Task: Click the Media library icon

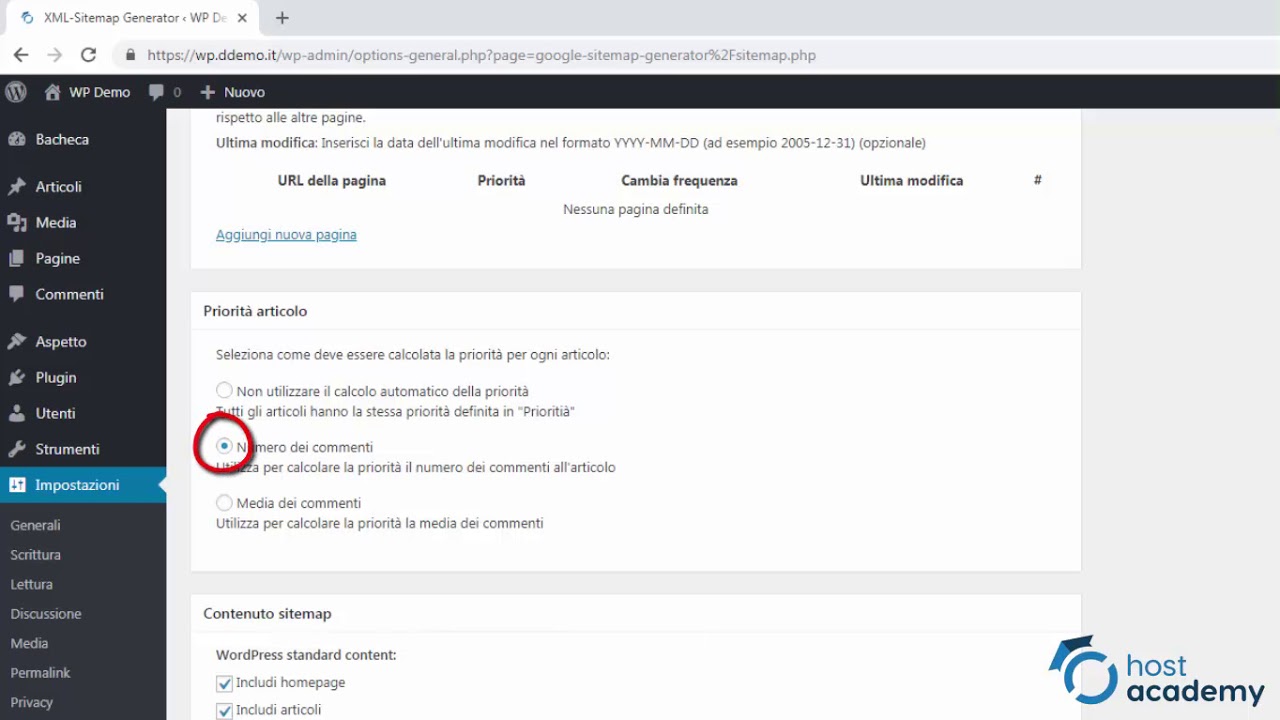Action: pyautogui.click(x=16, y=223)
